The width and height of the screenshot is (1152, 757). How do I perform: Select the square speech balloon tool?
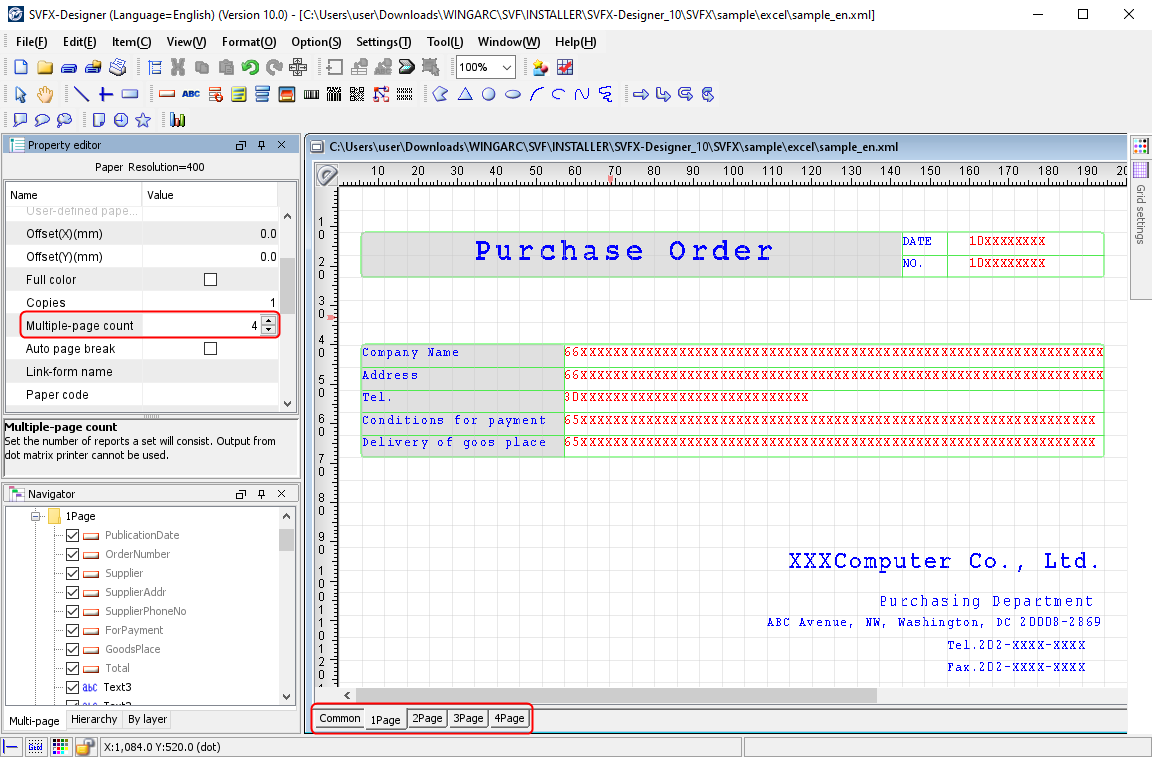20,120
